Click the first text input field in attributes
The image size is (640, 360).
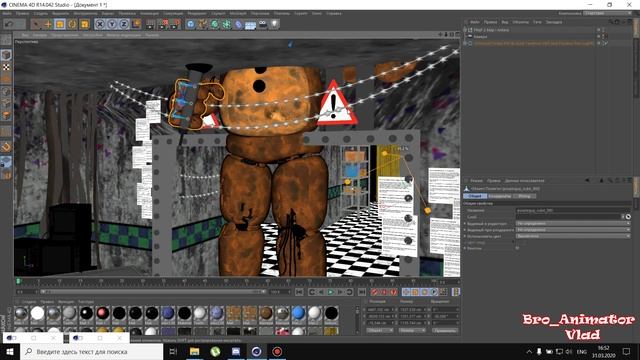pos(573,211)
